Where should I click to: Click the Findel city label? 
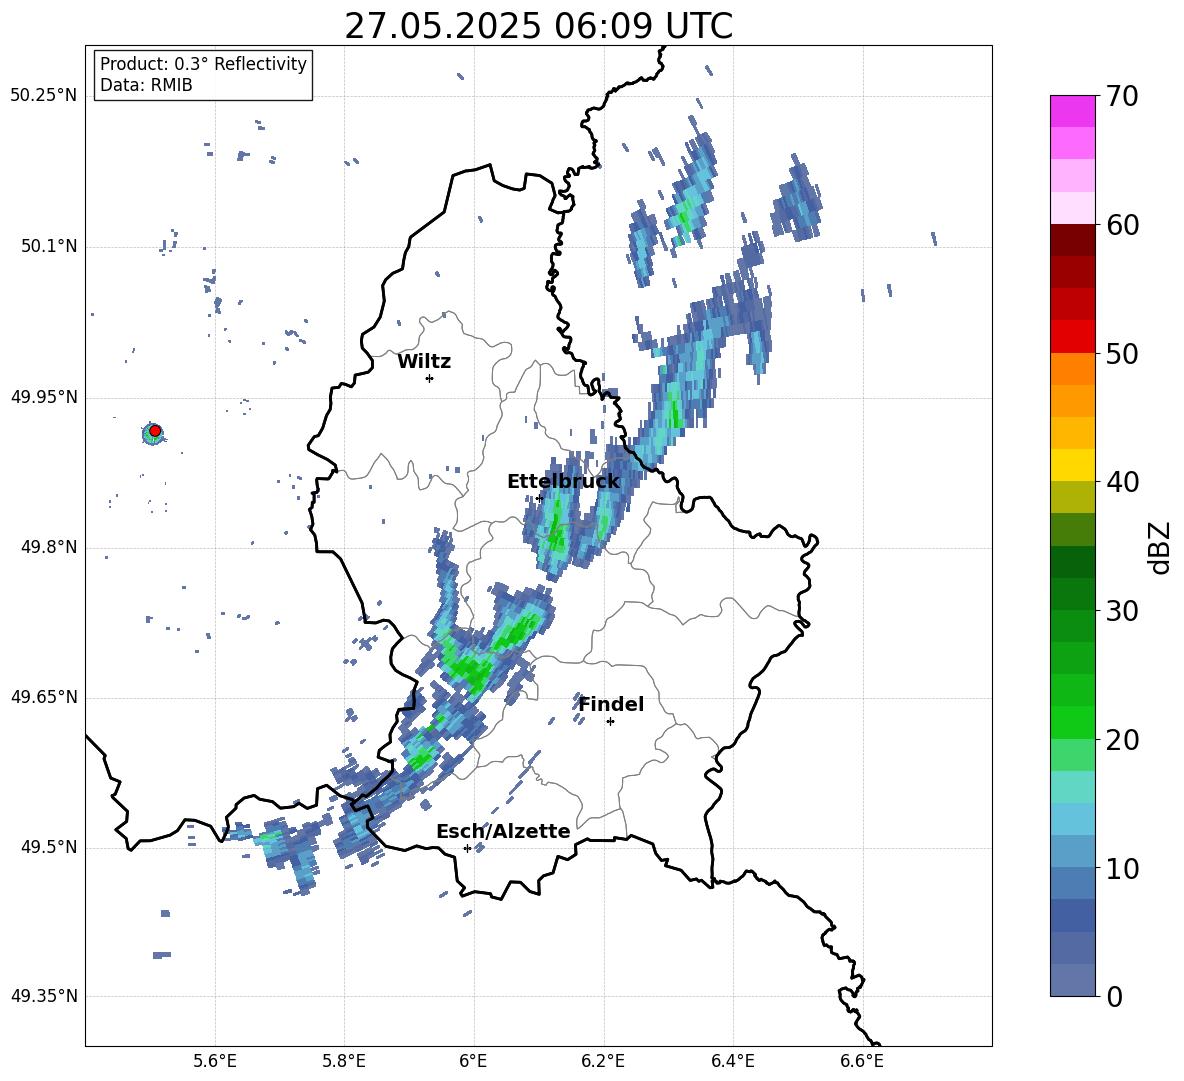(x=611, y=704)
